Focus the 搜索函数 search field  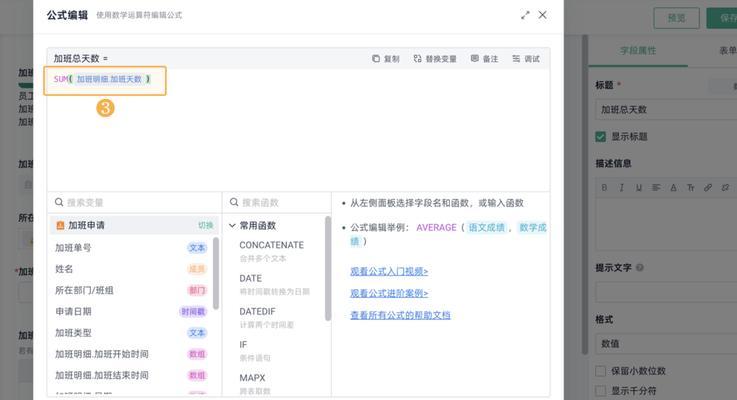click(x=276, y=202)
